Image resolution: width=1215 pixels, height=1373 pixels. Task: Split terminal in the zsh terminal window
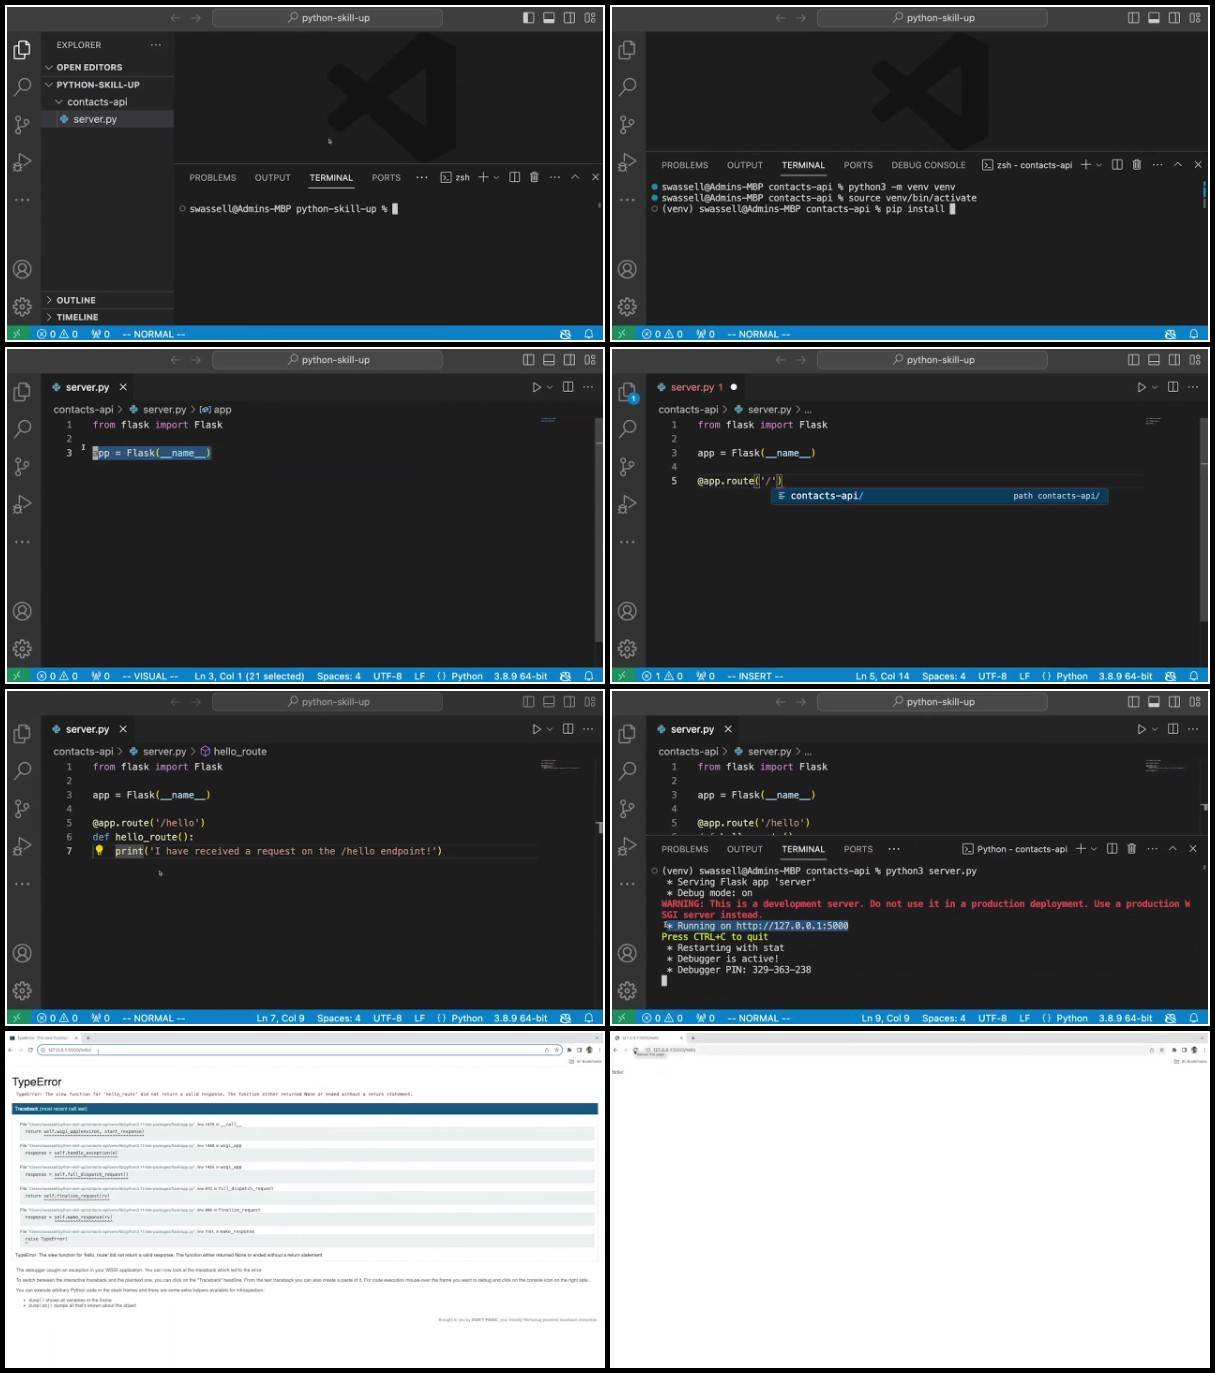click(514, 177)
